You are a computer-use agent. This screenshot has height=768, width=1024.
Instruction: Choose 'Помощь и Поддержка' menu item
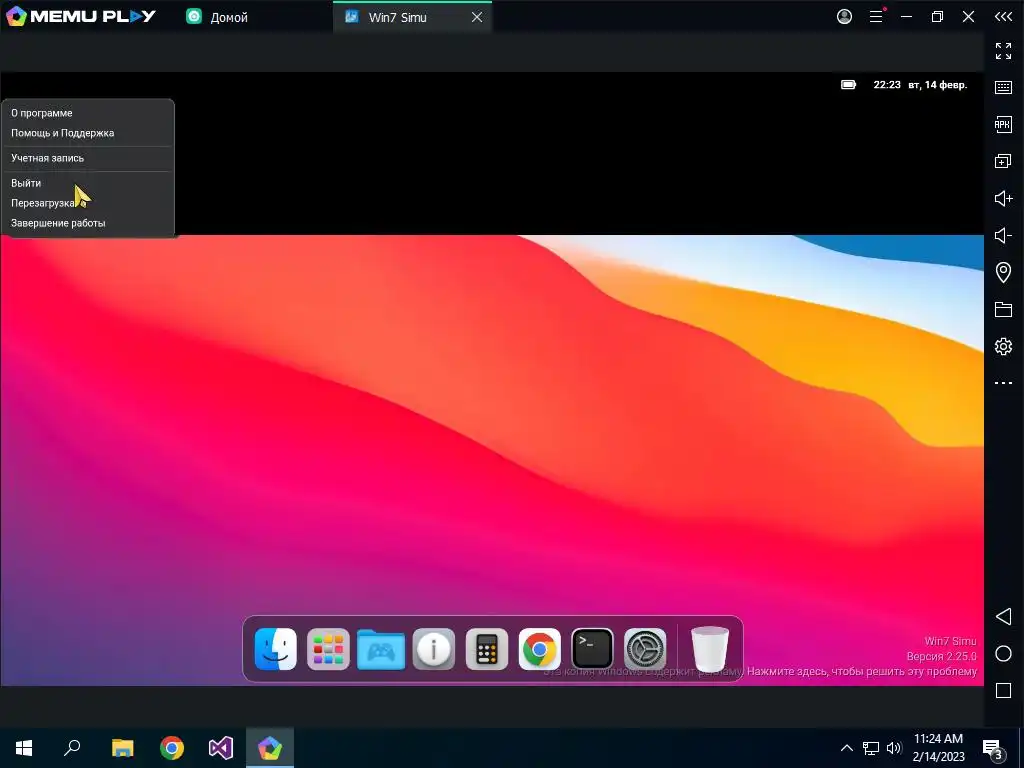click(63, 133)
